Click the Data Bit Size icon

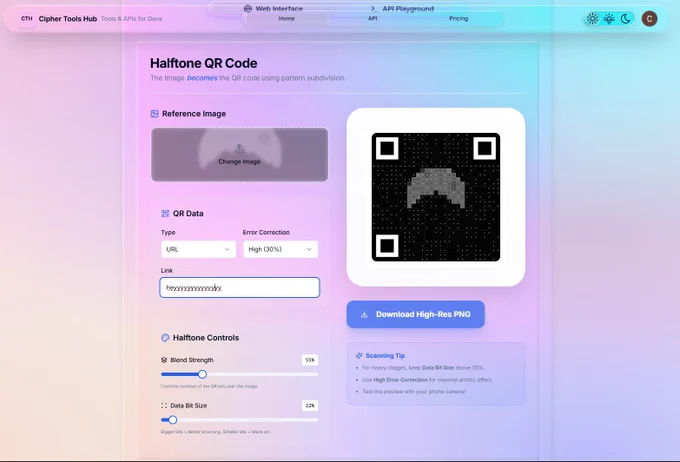(x=164, y=405)
